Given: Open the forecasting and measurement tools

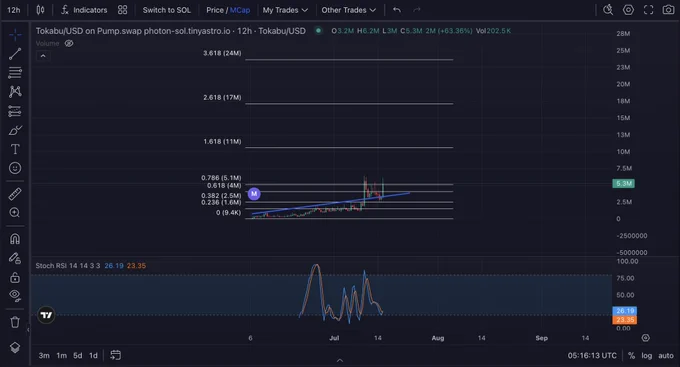Looking at the screenshot, I should 15,111.
